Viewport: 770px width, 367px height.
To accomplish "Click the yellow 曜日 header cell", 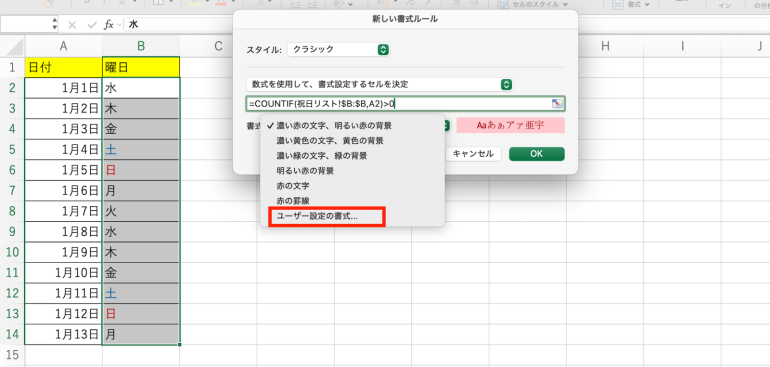I will [x=141, y=67].
